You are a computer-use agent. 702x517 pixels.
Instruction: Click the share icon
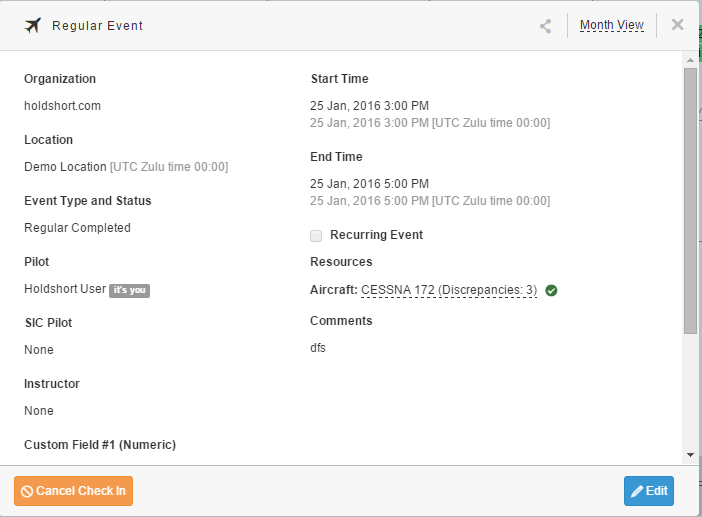click(545, 26)
